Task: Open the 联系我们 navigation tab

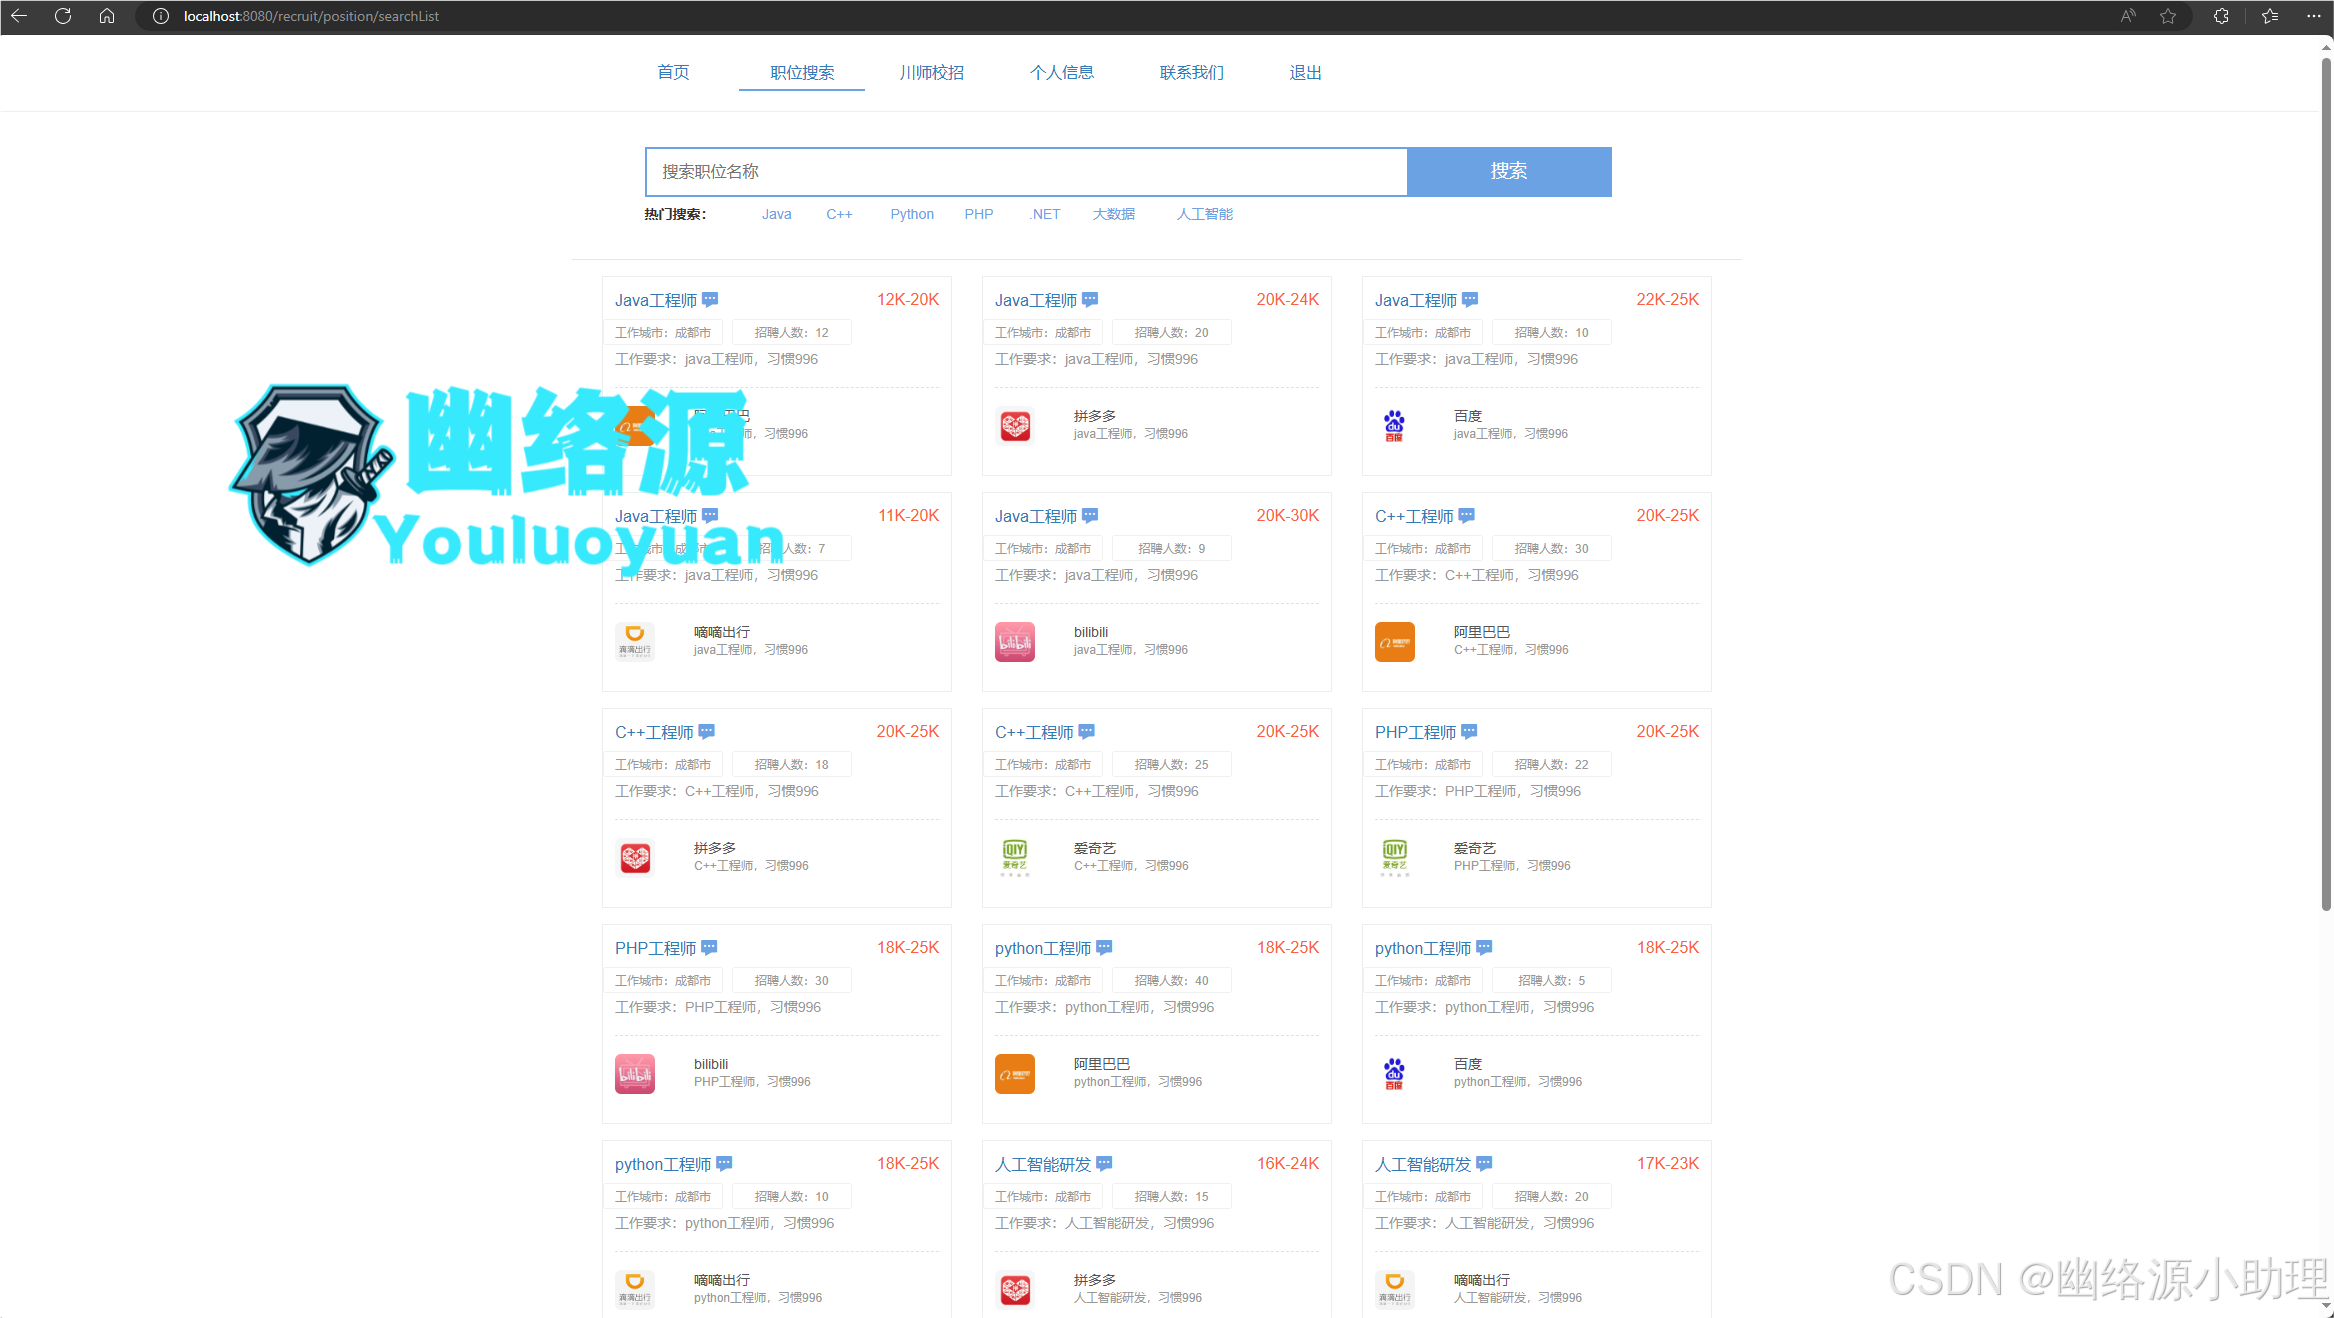Action: point(1192,72)
